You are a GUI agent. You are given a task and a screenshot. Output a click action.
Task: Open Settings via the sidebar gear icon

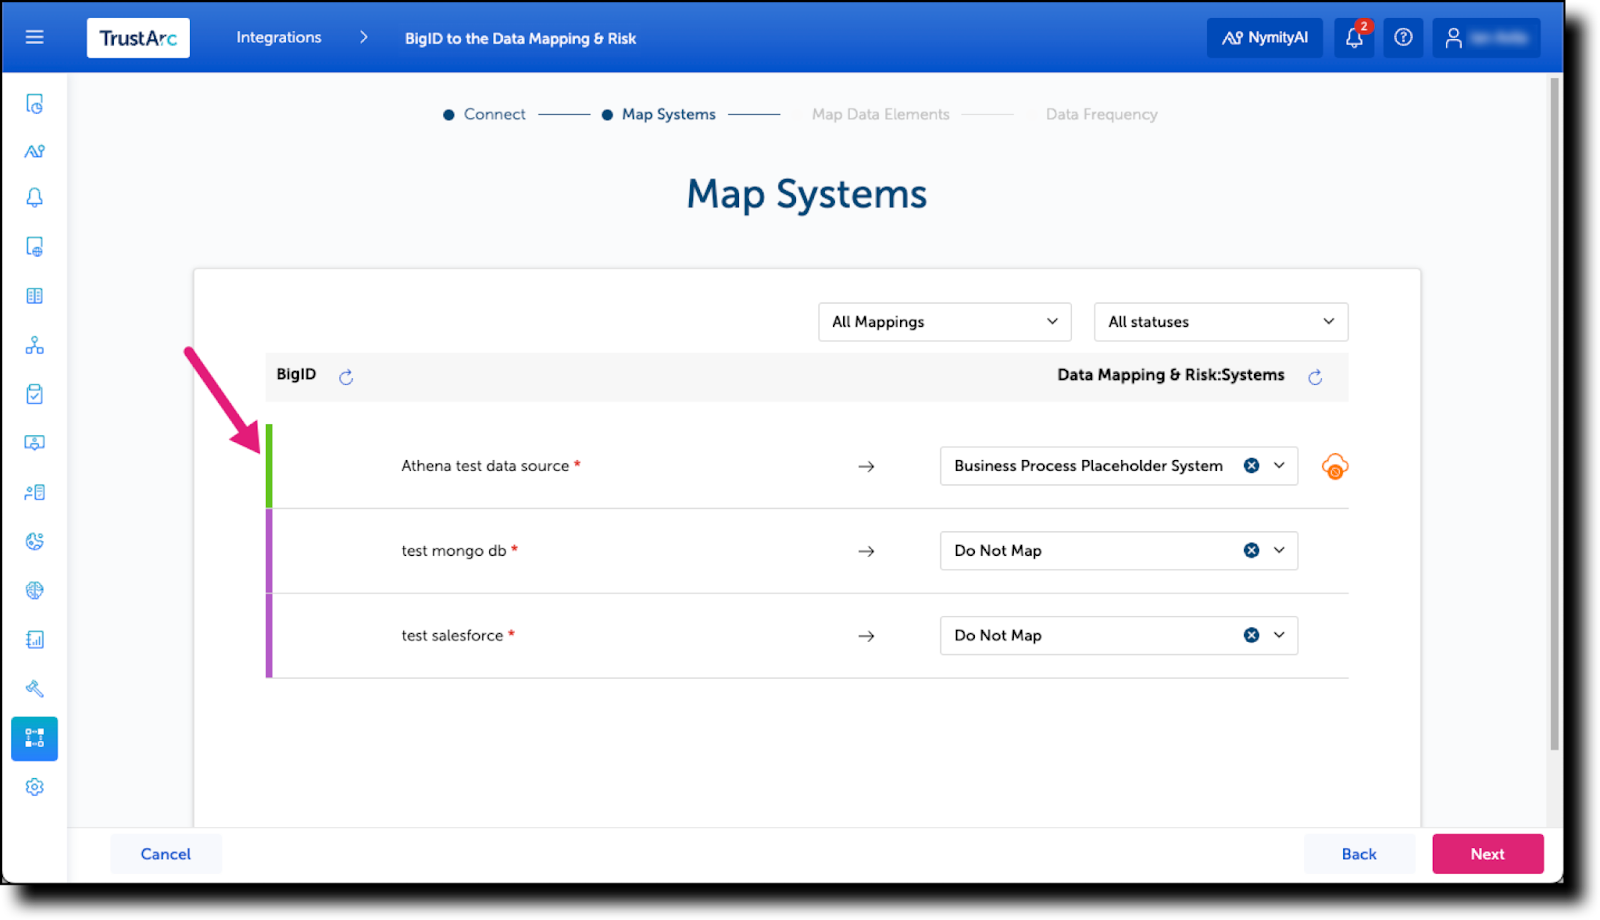34,786
